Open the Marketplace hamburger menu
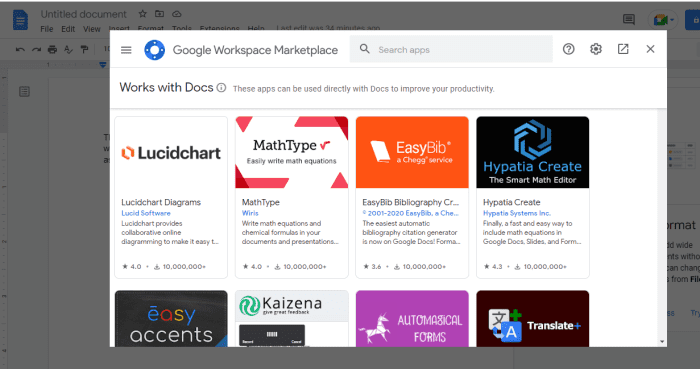Image resolution: width=700 pixels, height=369 pixels. tap(126, 50)
